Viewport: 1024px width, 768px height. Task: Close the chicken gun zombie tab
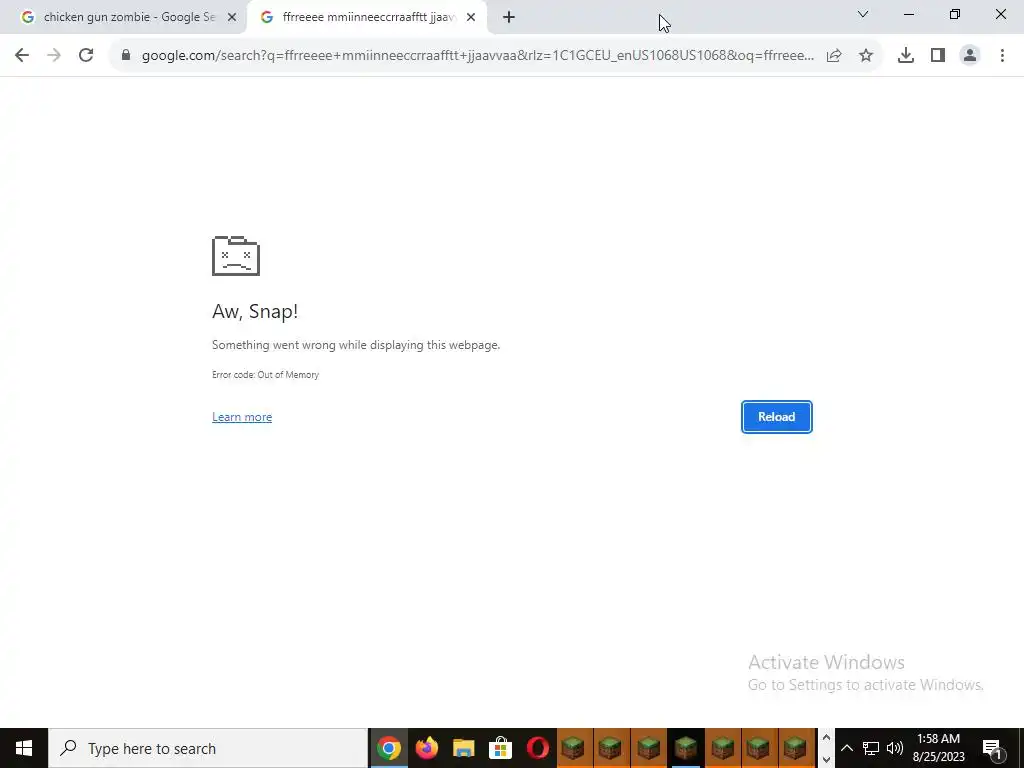(x=232, y=18)
